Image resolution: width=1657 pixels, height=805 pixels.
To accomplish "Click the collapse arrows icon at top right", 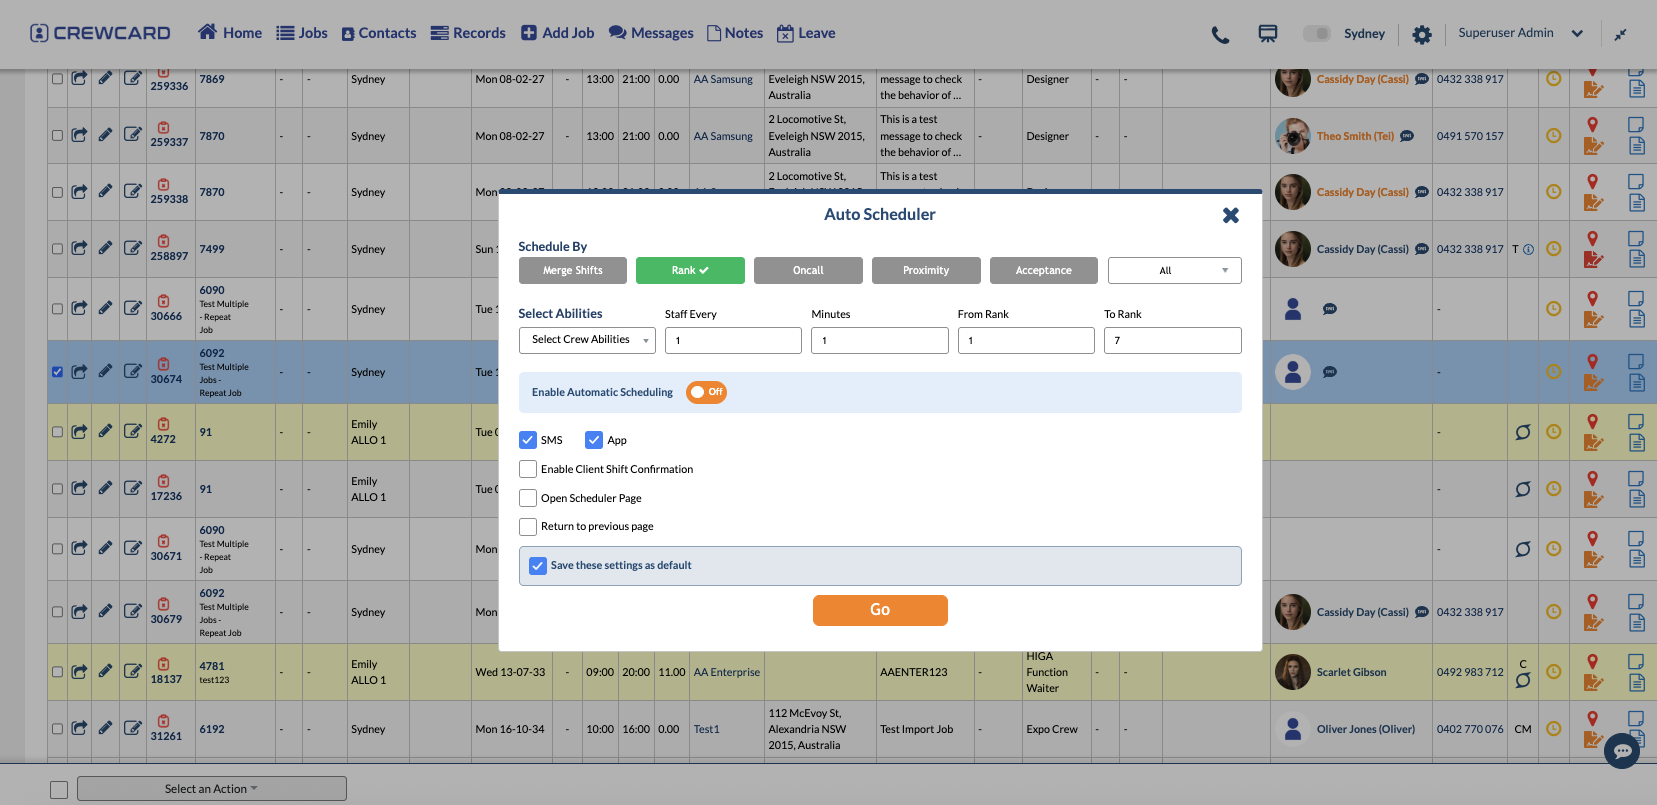I will click(x=1620, y=34).
